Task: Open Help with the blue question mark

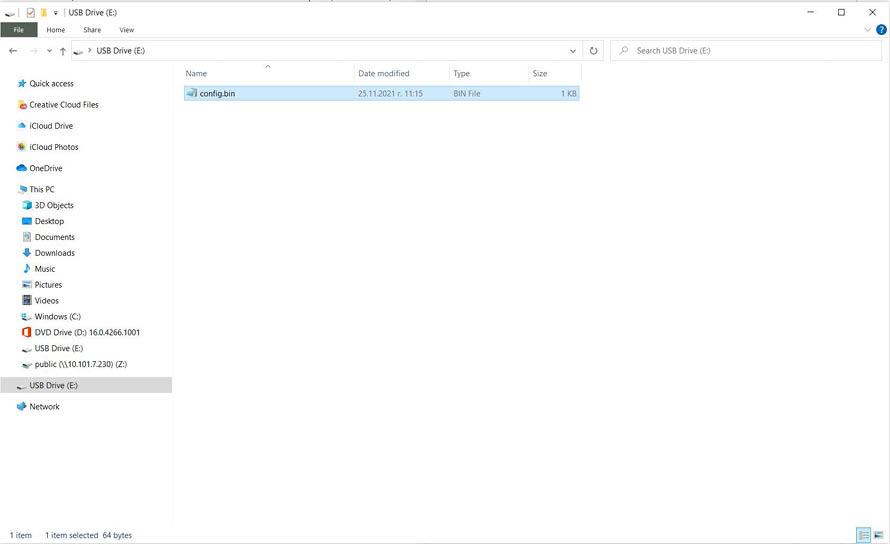Action: click(x=880, y=30)
